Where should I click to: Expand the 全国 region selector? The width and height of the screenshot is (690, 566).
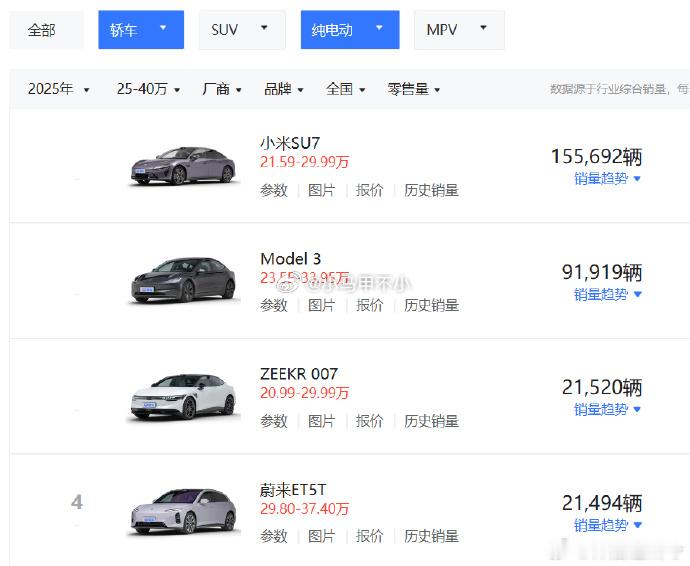(x=345, y=89)
